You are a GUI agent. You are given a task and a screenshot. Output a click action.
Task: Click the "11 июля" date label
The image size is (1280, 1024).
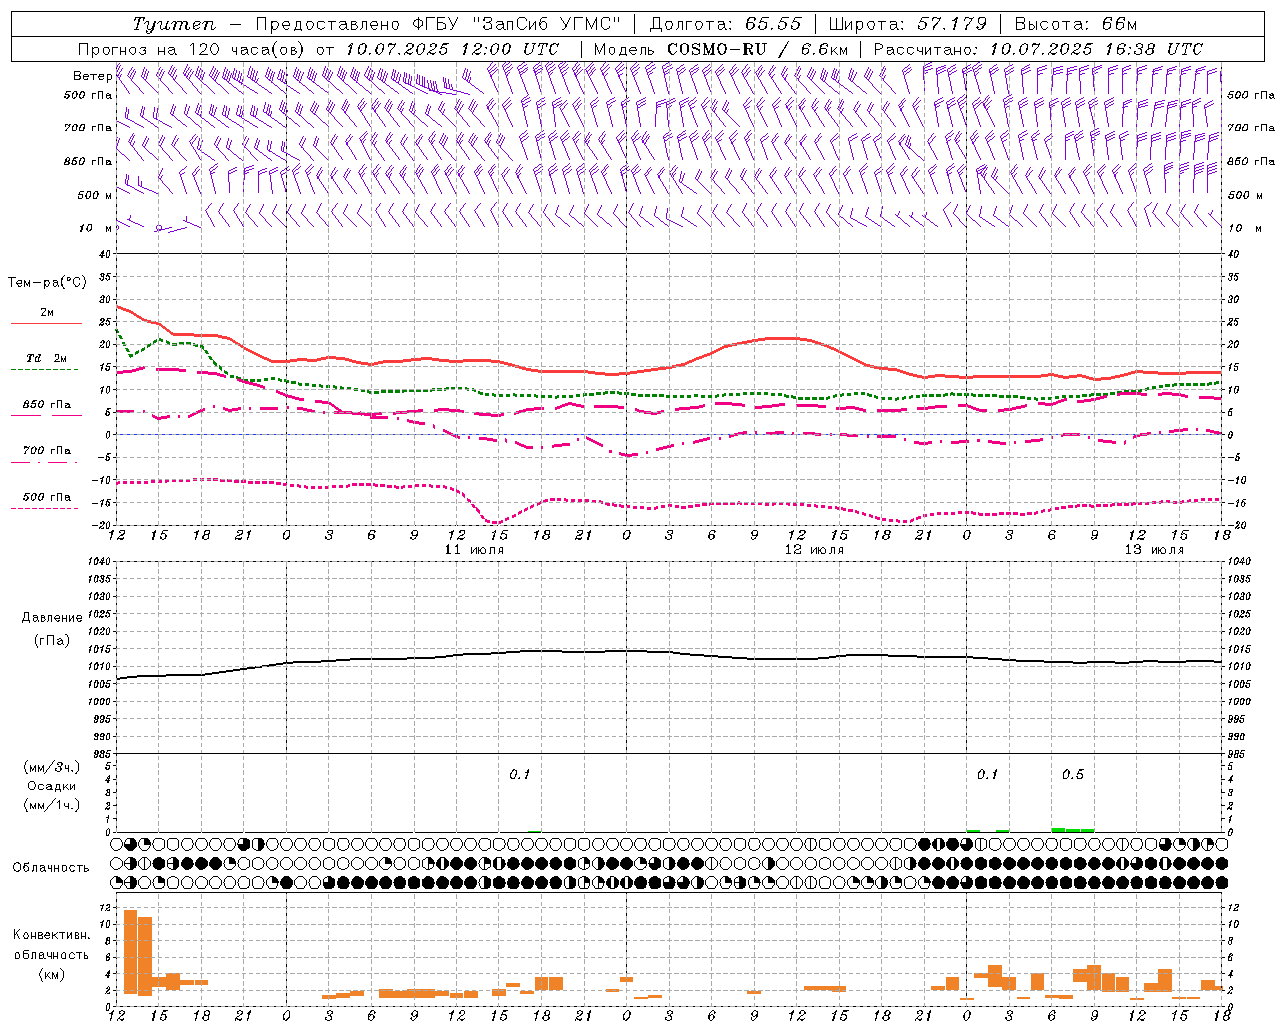click(474, 550)
